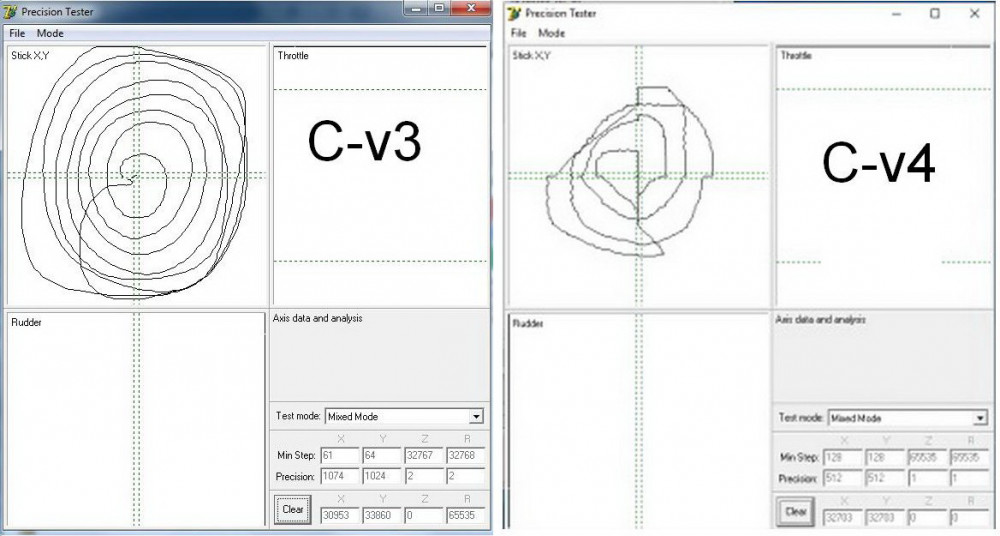1000x536 pixels.
Task: Select the current X value field showing 30953
Action: coord(340,515)
